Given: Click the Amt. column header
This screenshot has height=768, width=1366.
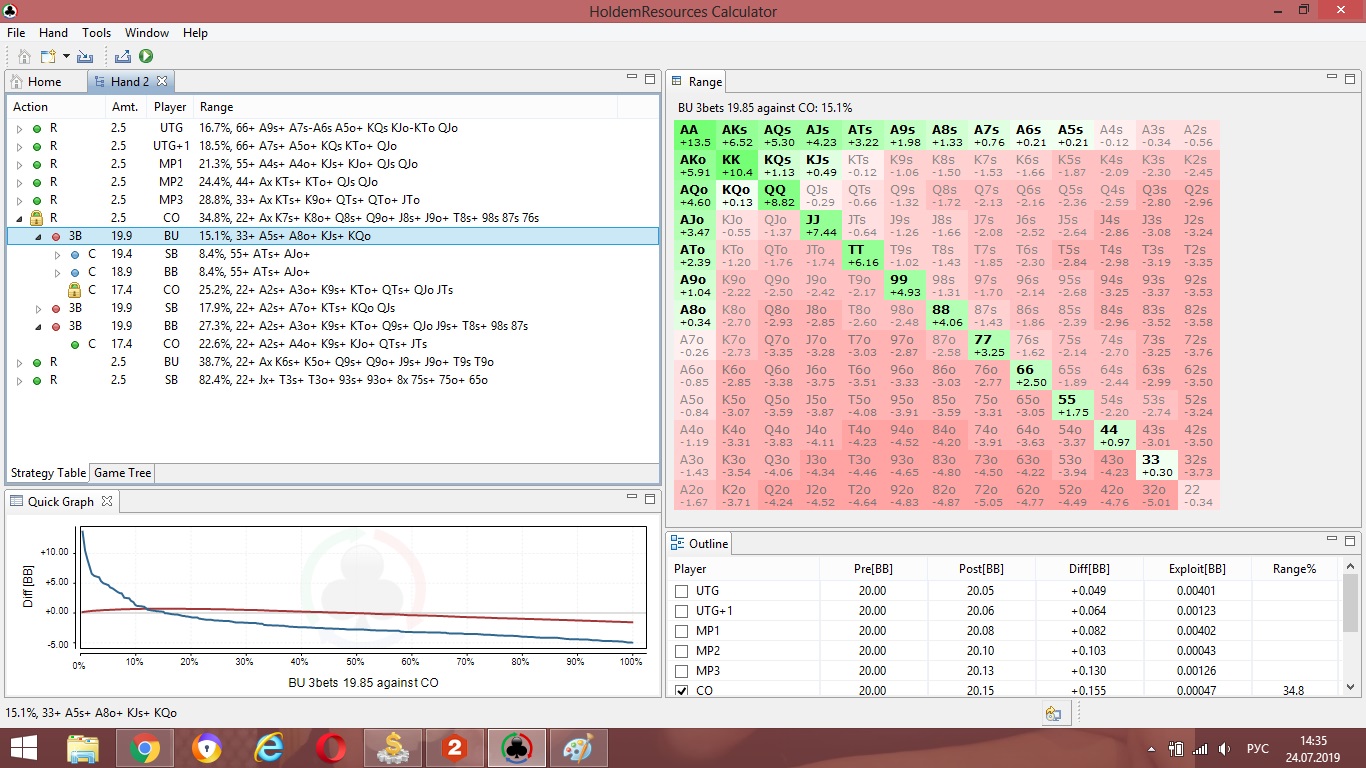Looking at the screenshot, I should click(x=126, y=107).
